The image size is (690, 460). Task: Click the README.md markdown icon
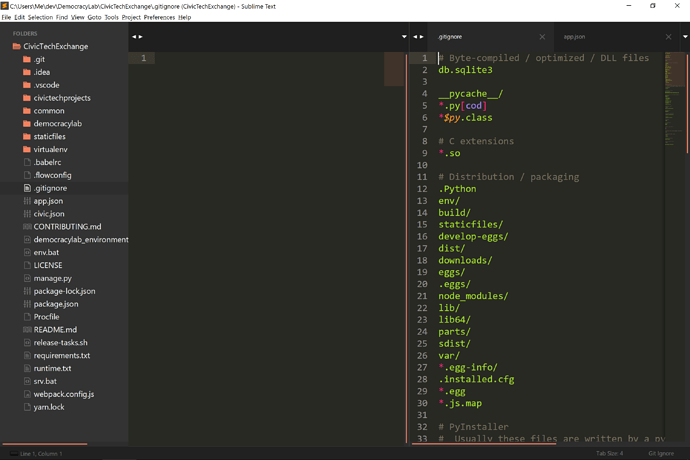tap(27, 330)
